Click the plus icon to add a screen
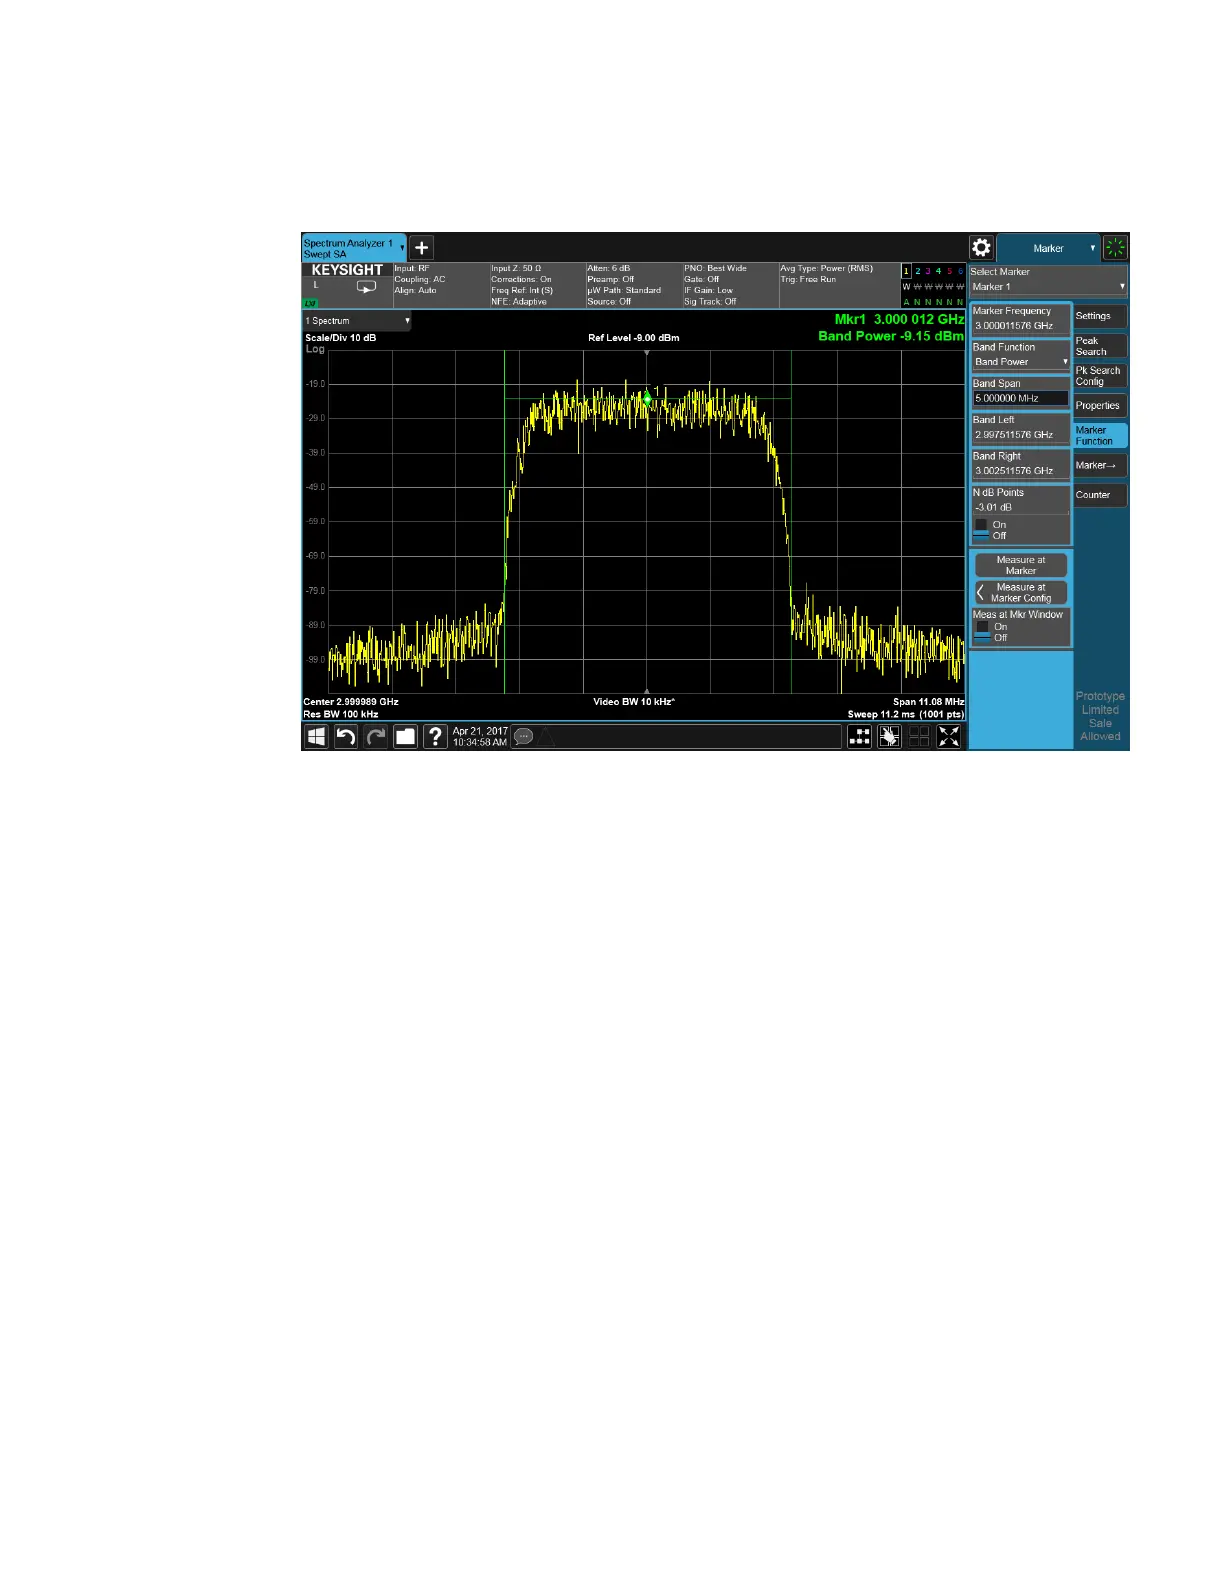This screenshot has width=1224, height=1584. (422, 248)
